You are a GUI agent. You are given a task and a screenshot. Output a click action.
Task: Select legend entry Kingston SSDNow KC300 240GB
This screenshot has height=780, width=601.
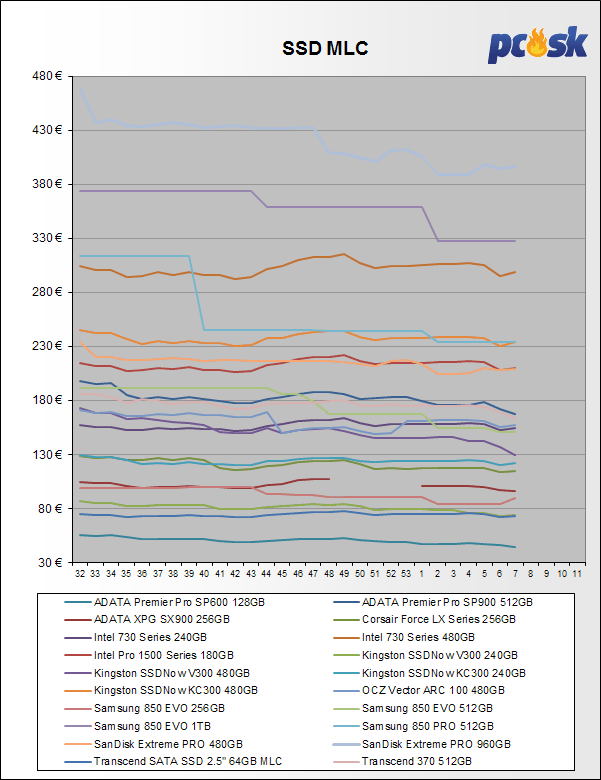429,673
